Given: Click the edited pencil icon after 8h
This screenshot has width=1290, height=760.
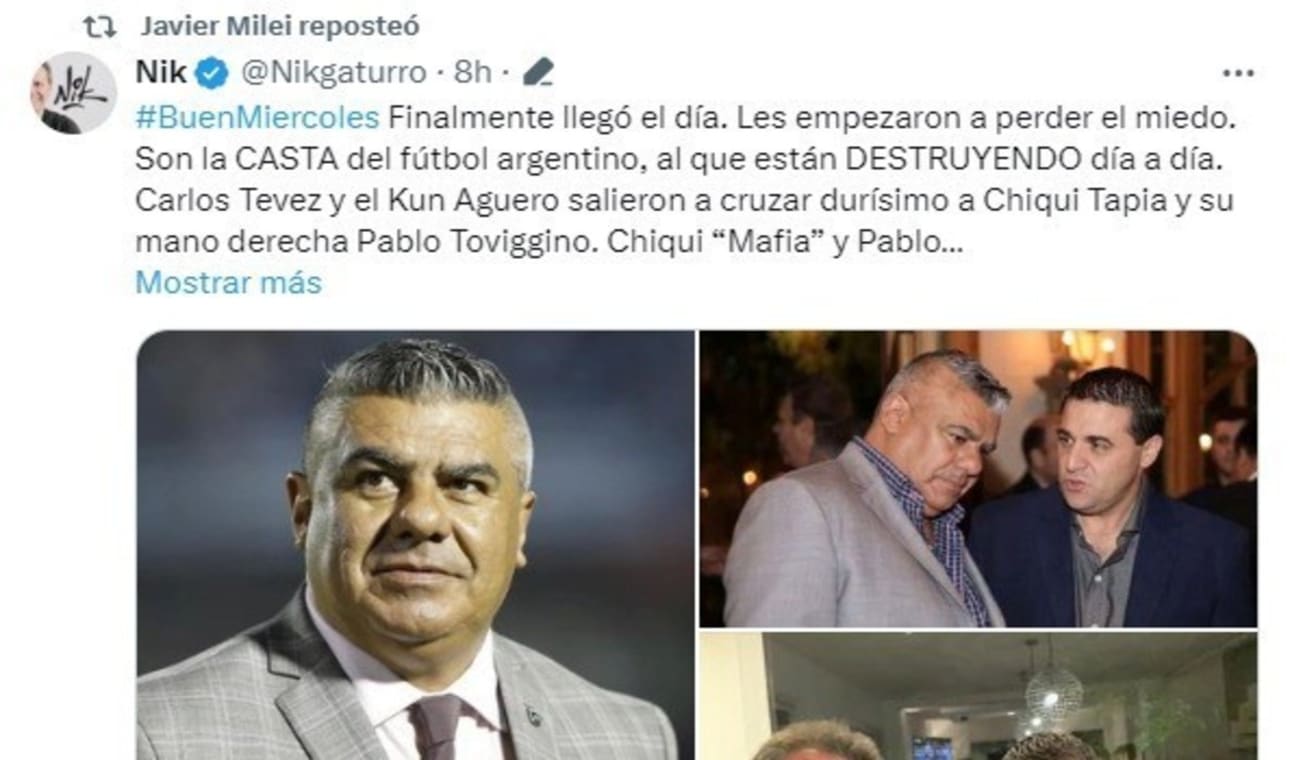Looking at the screenshot, I should click(538, 72).
